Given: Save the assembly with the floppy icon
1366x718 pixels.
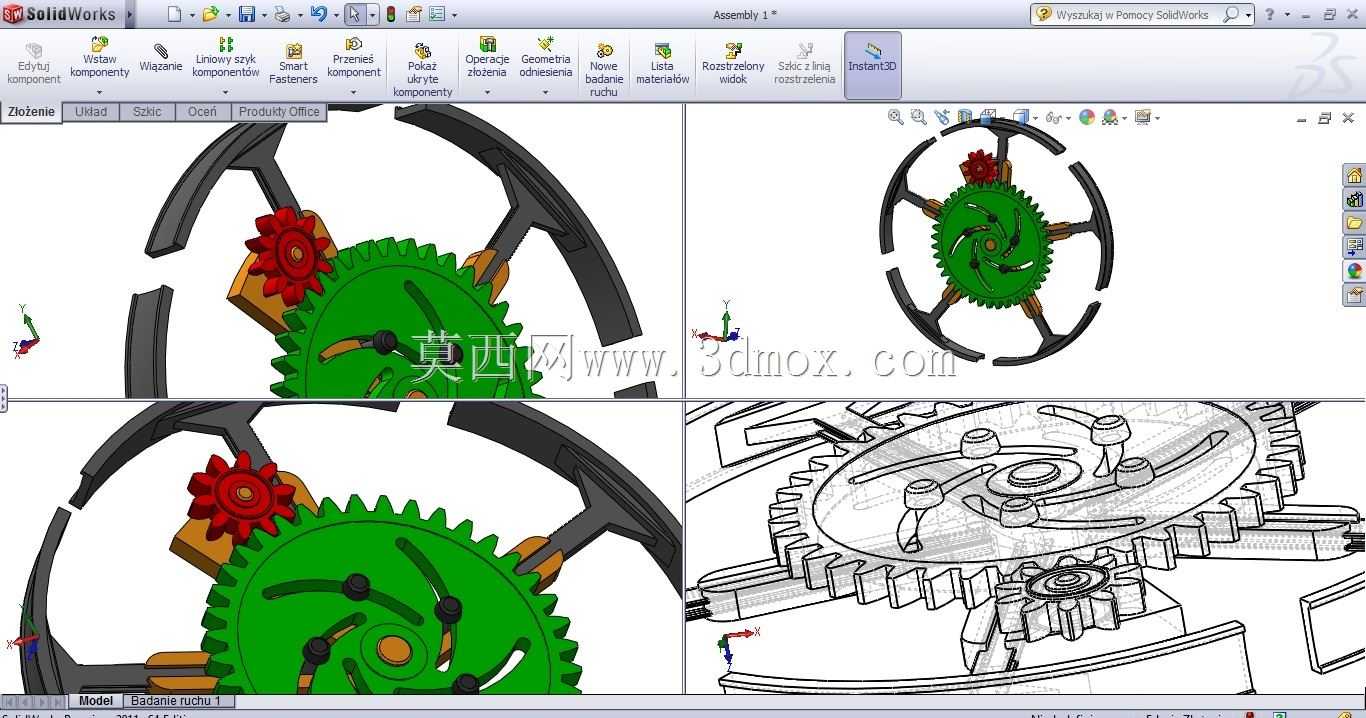Looking at the screenshot, I should pos(246,14).
